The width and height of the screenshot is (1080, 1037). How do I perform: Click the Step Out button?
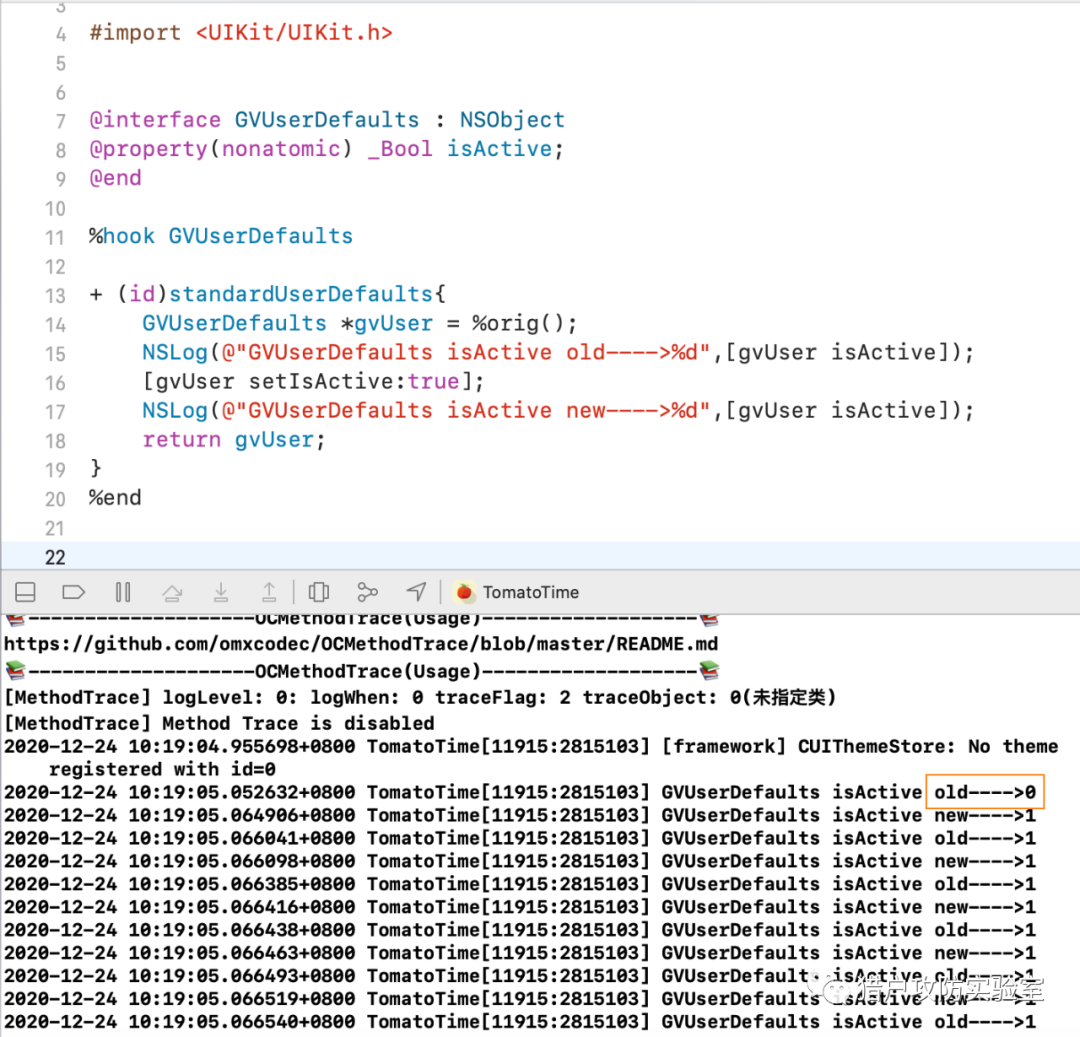pos(270,592)
